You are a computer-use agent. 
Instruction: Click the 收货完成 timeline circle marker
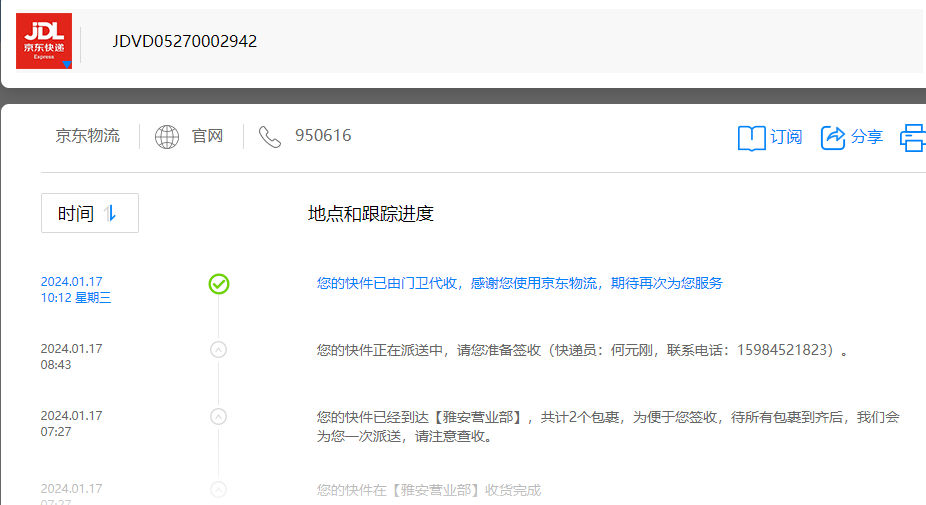coord(219,490)
